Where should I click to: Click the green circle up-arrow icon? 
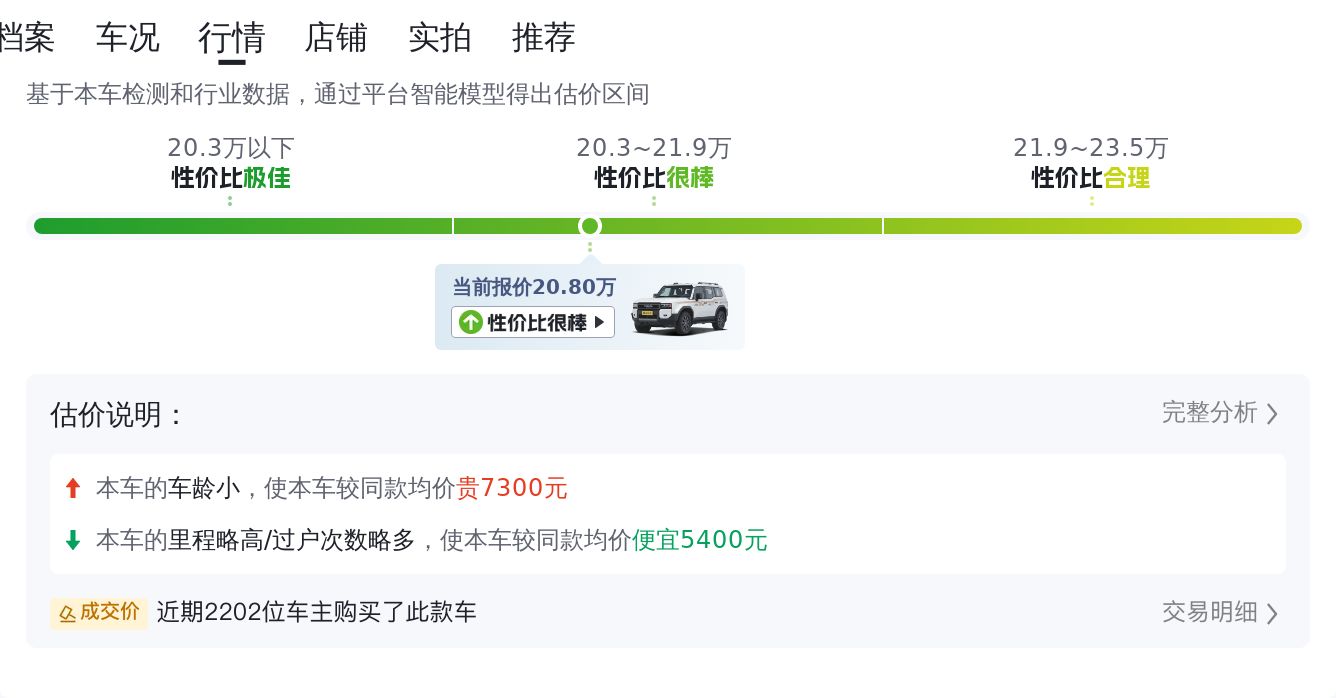point(471,322)
